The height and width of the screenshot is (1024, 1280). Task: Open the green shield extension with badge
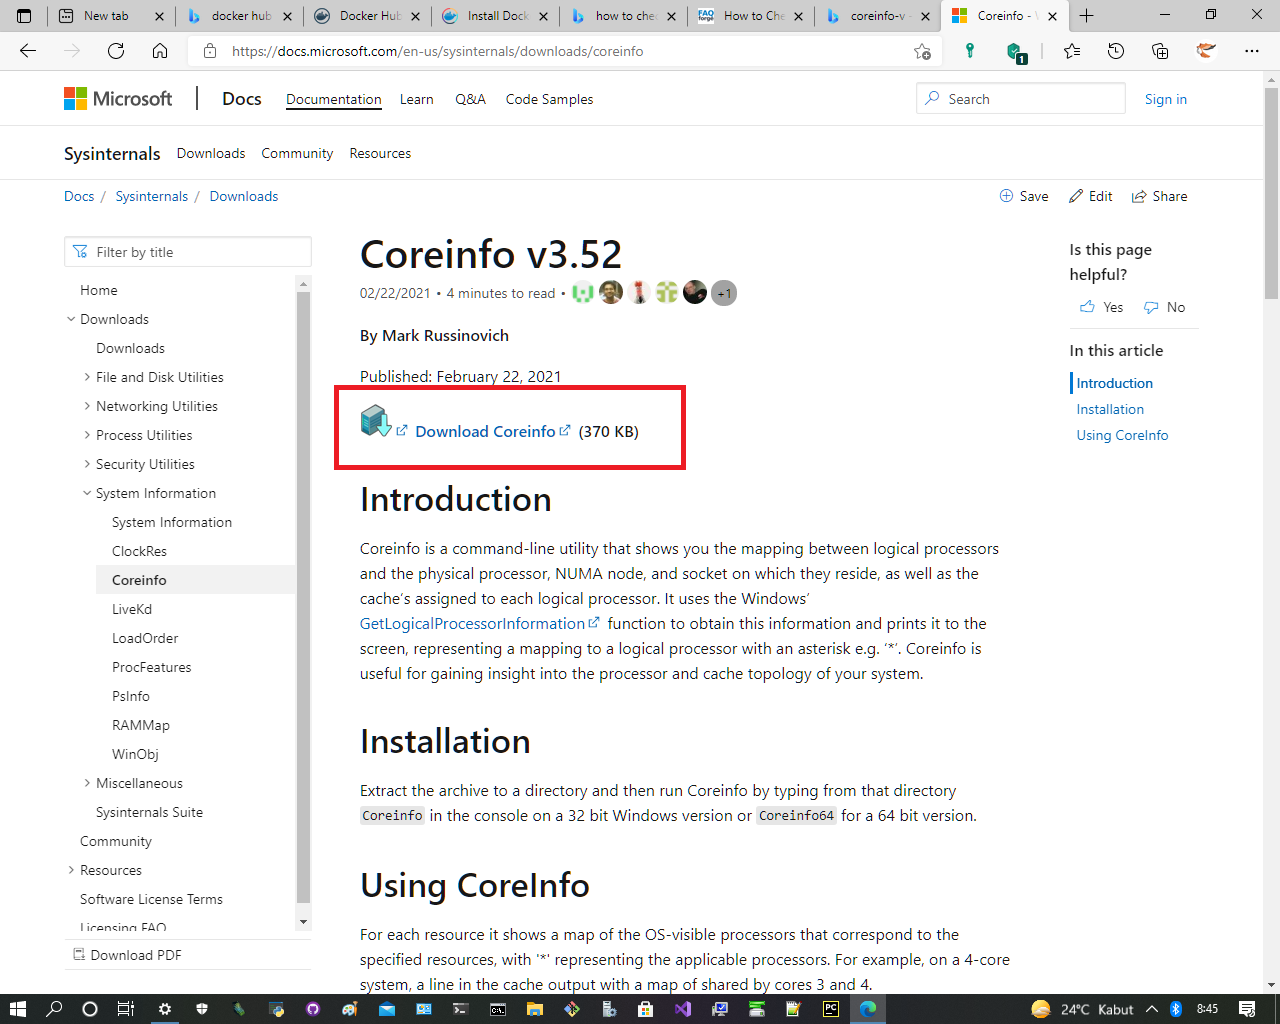pyautogui.click(x=1015, y=52)
